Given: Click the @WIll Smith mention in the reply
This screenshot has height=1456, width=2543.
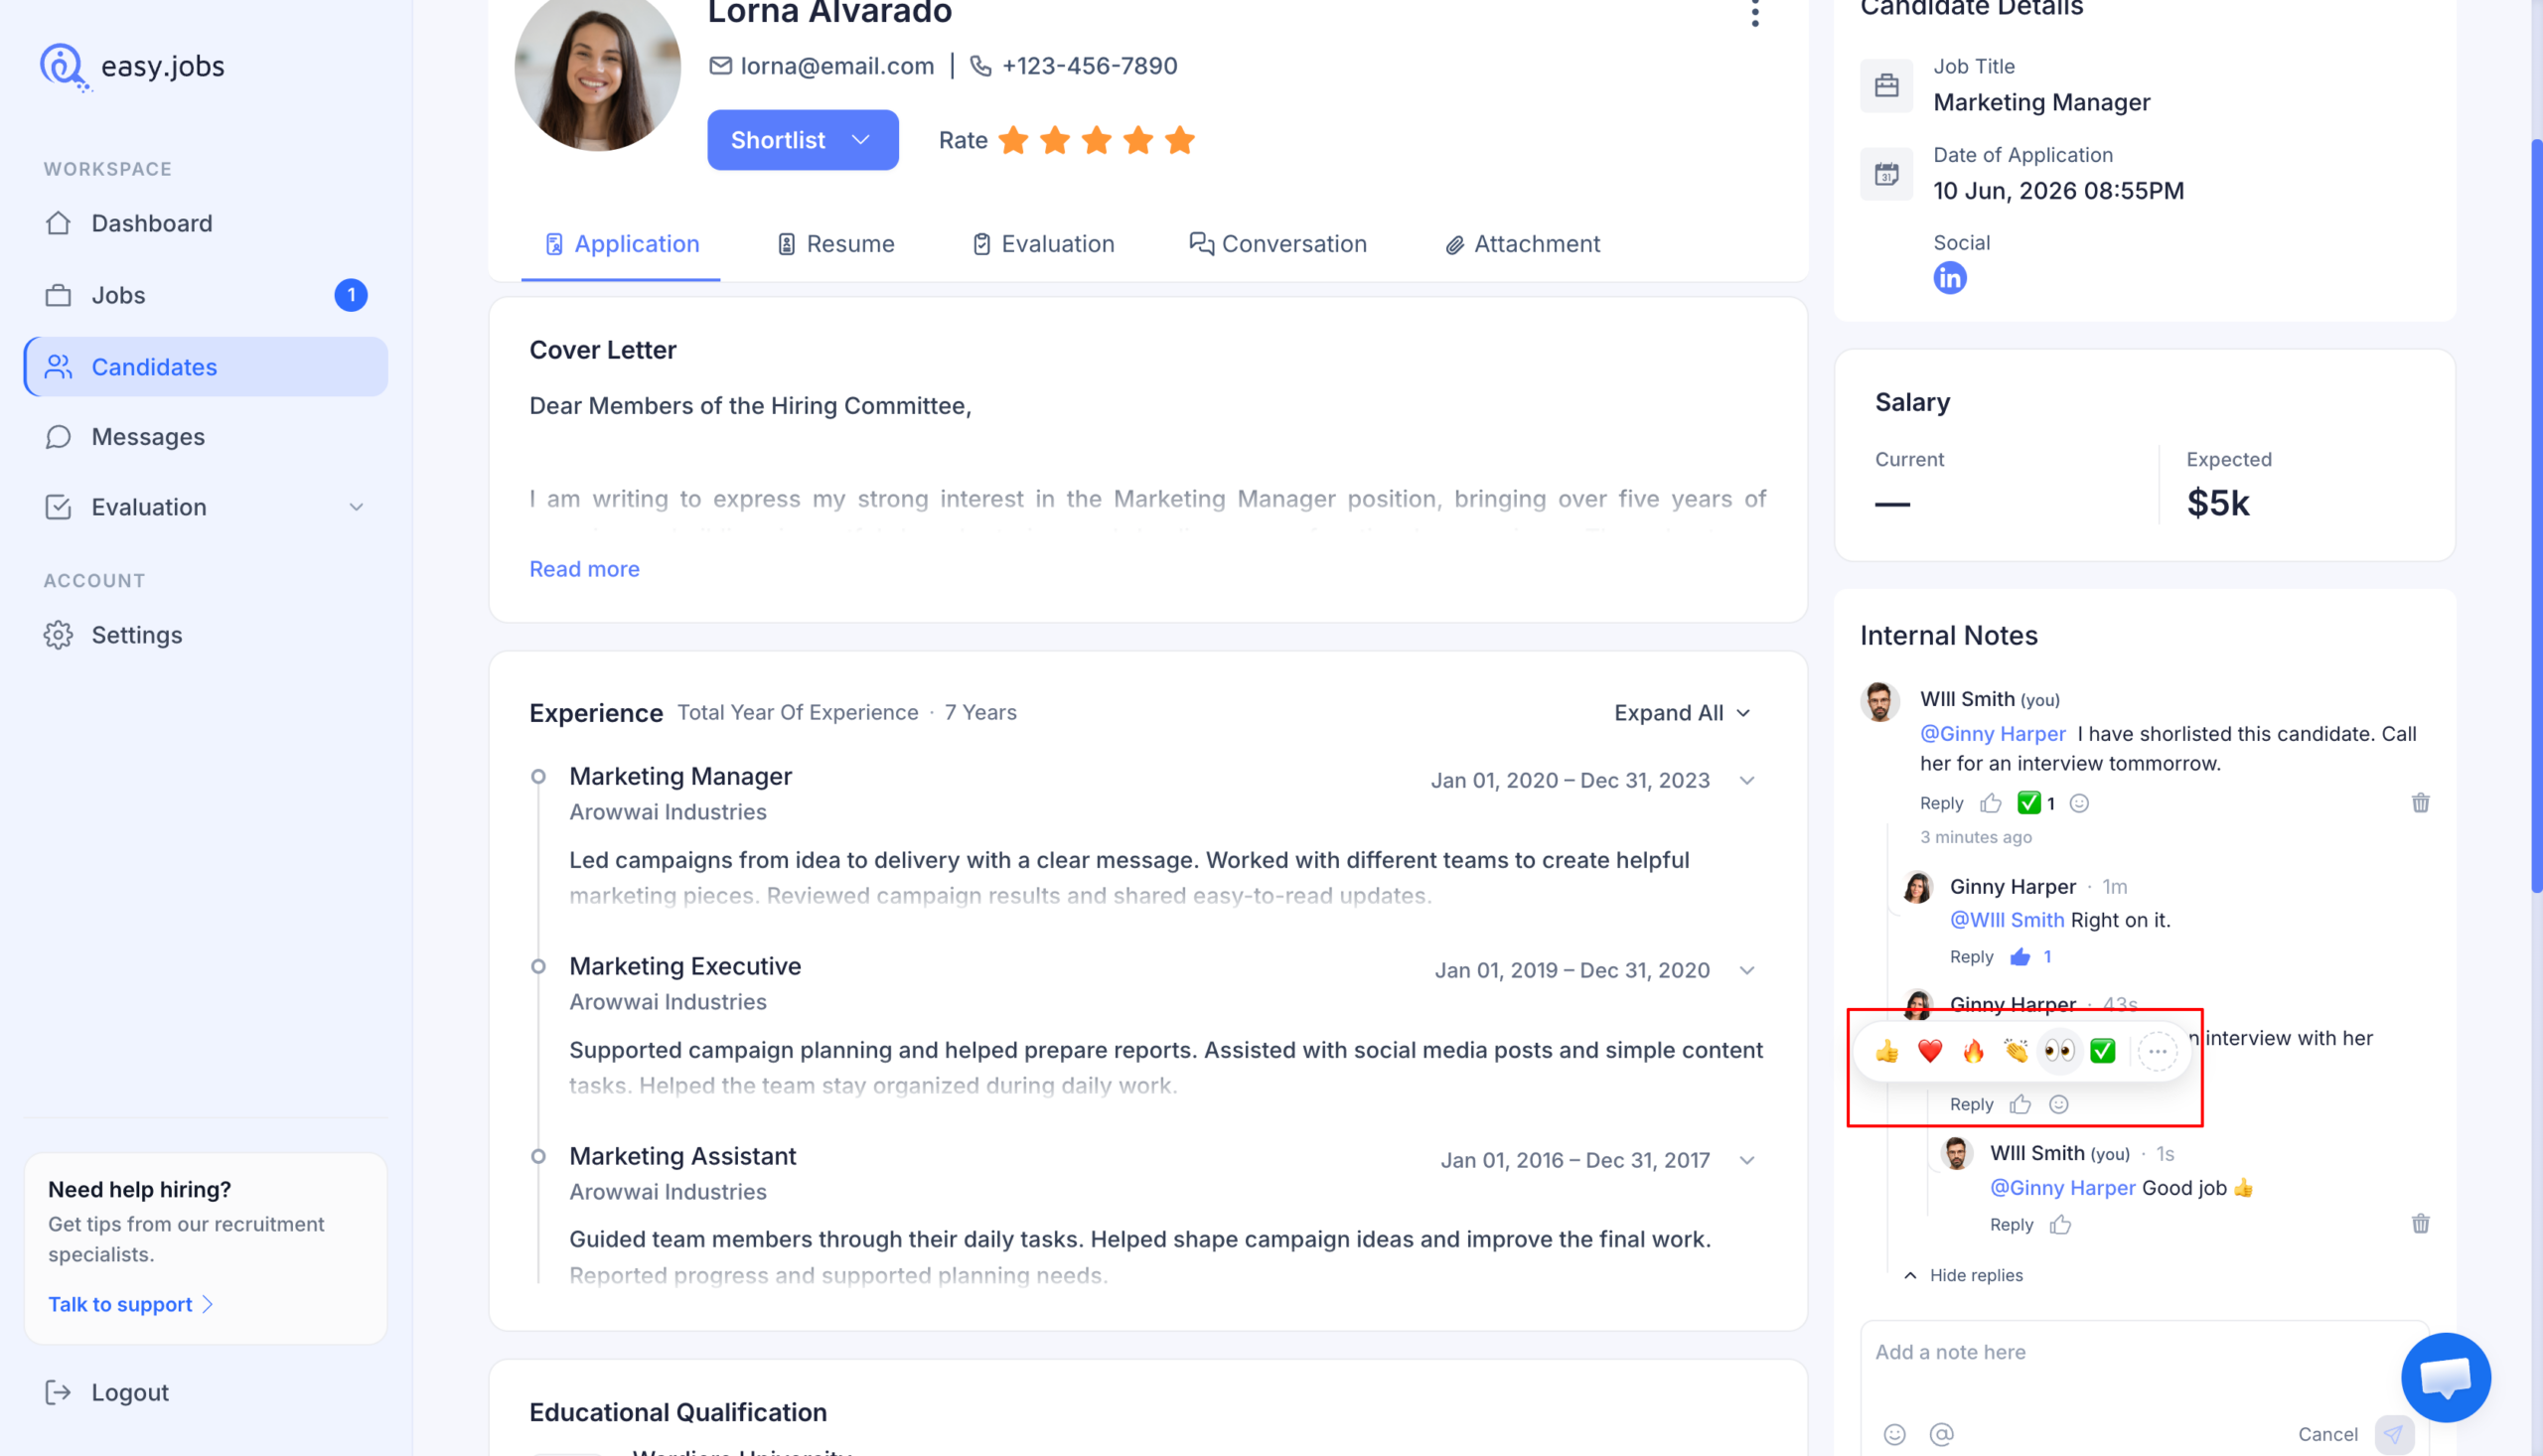Looking at the screenshot, I should [2006, 920].
